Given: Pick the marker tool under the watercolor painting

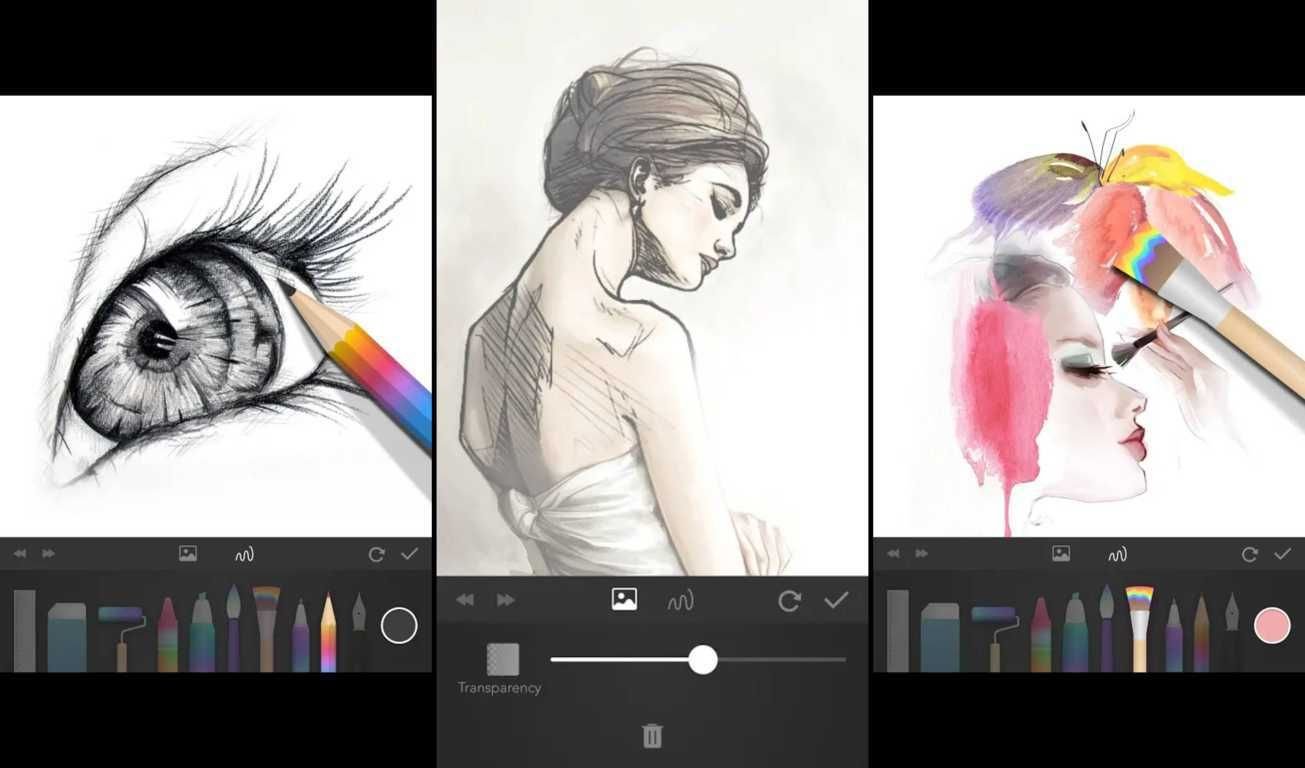Looking at the screenshot, I should point(1075,632).
